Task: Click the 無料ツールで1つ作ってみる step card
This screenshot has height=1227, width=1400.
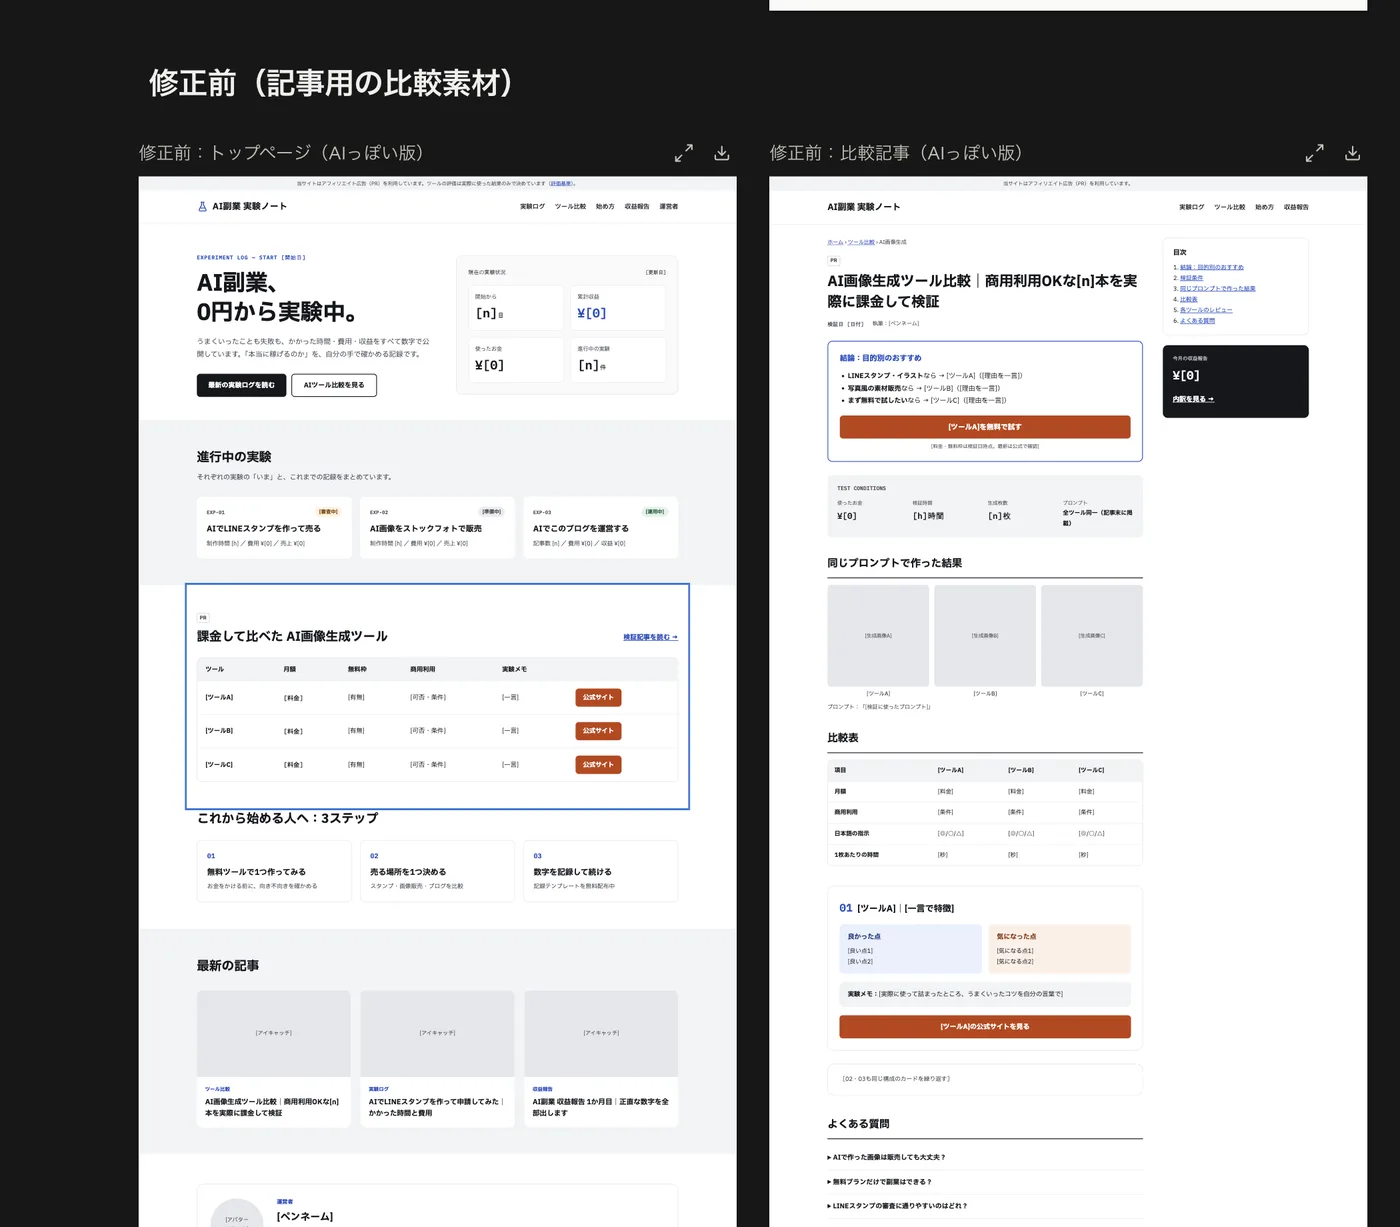Action: (274, 871)
